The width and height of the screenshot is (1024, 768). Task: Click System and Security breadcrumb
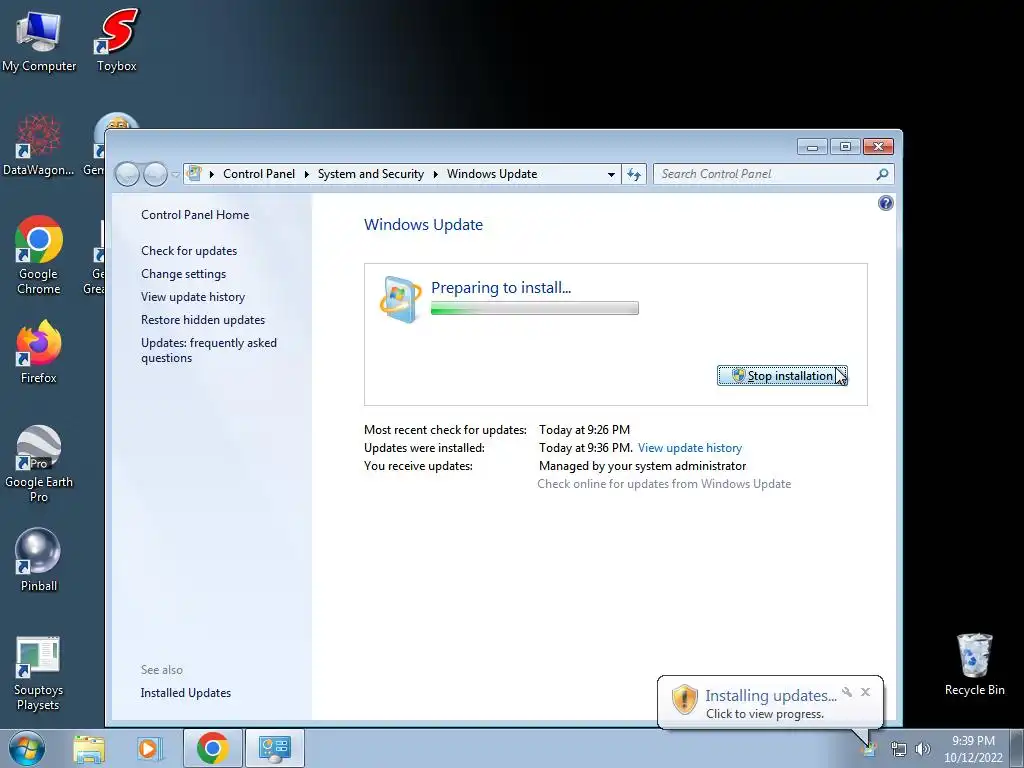[x=370, y=174]
